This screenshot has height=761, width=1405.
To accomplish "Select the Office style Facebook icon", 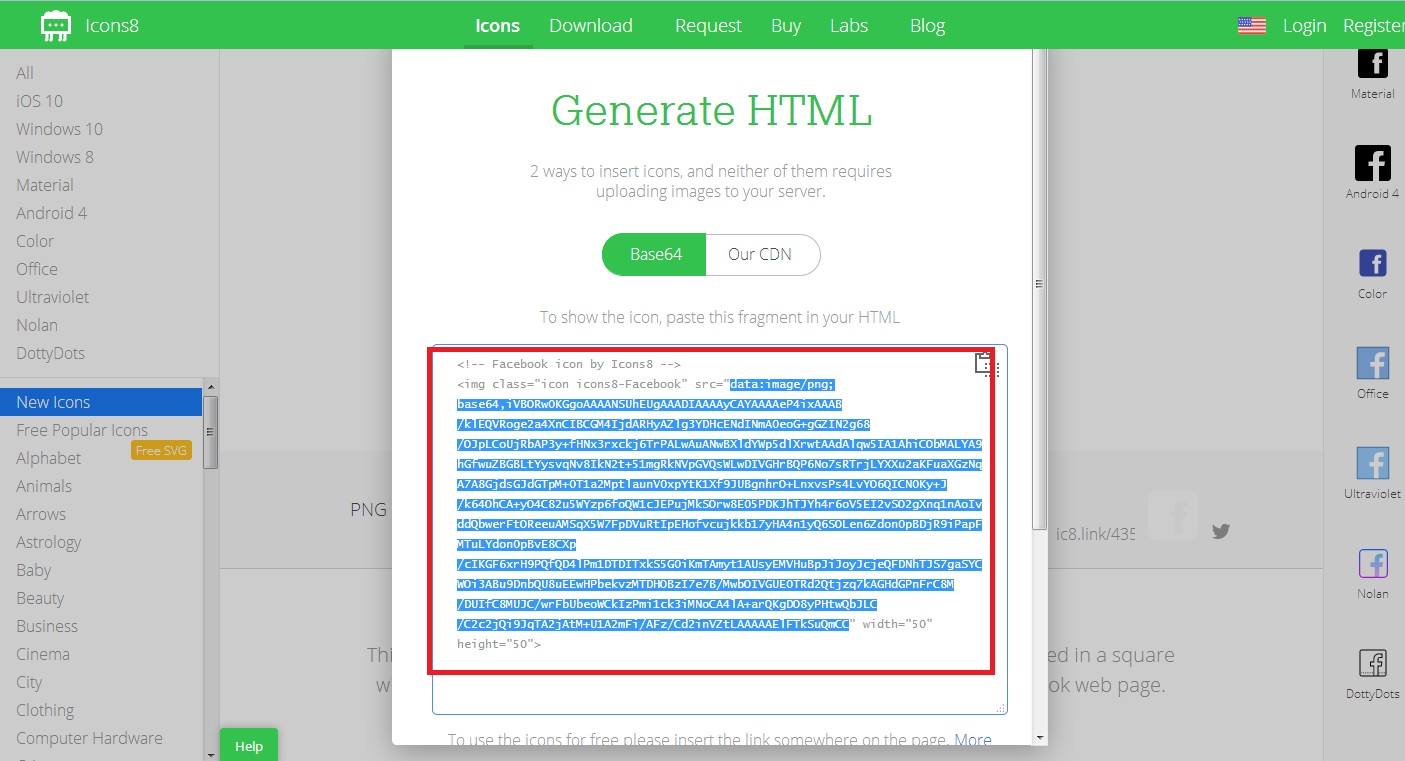I will 1372,362.
